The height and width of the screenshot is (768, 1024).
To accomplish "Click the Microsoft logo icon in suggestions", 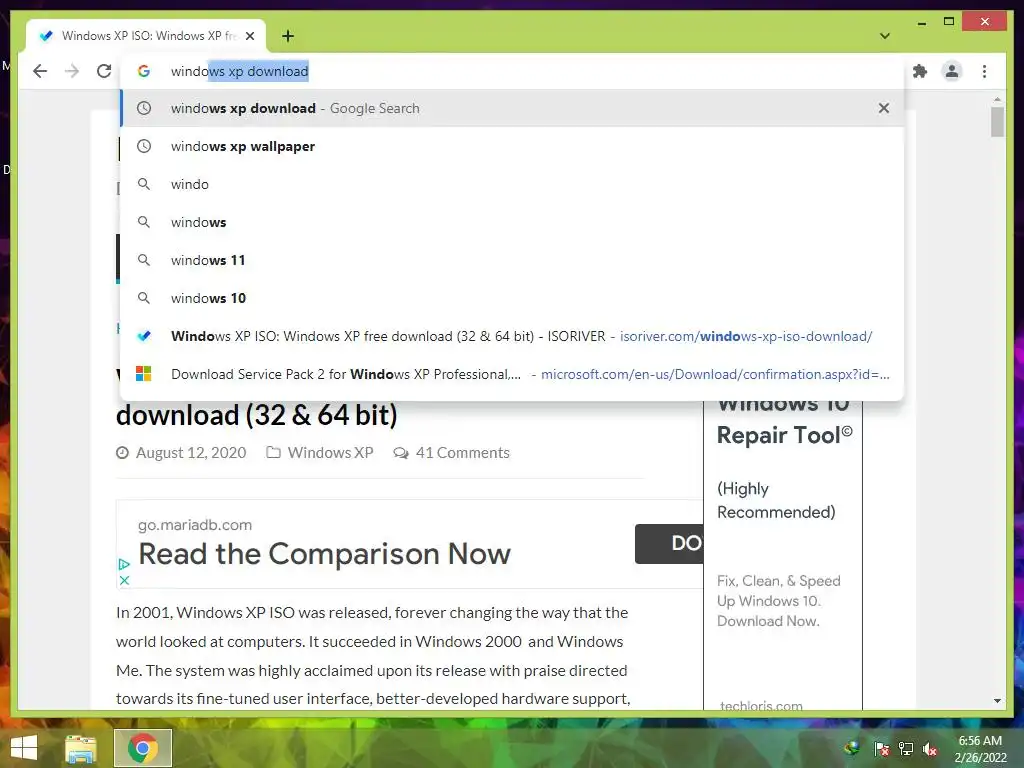I will click(144, 374).
